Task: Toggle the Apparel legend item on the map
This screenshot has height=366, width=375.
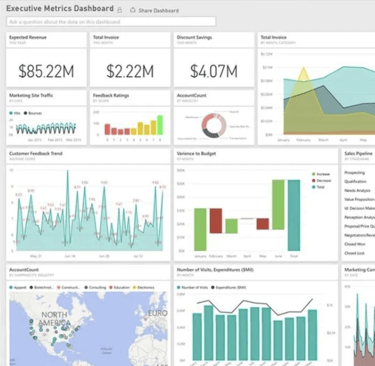Action: (x=18, y=287)
